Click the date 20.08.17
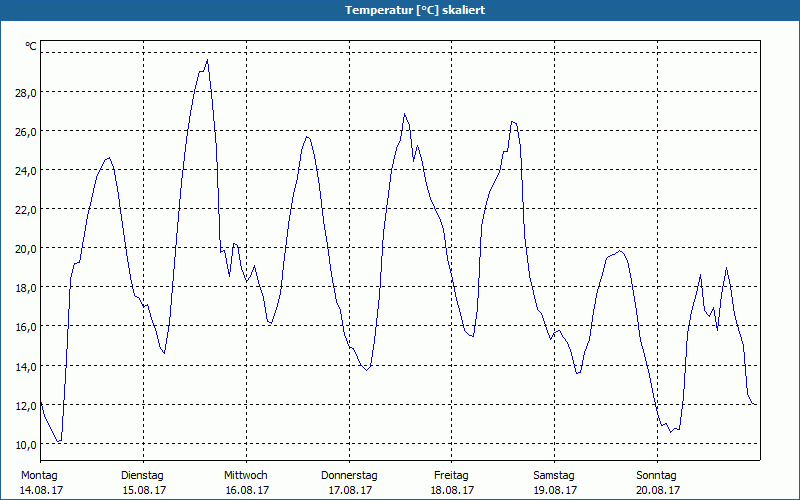800x500 pixels. point(658,490)
